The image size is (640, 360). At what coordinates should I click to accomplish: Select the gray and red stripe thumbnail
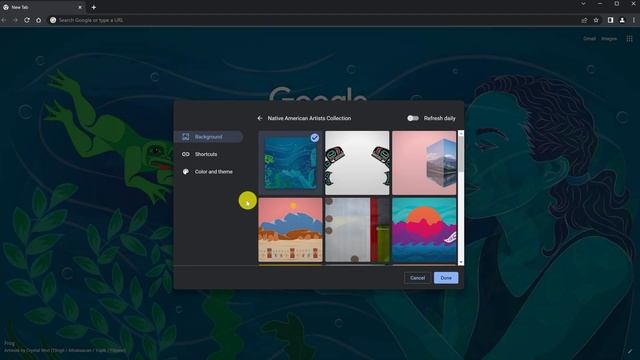(357, 230)
